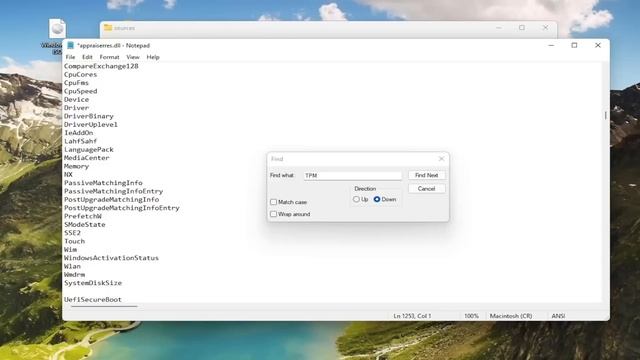This screenshot has height=360, width=640.
Task: Click the ANSI encoding status entry
Action: [x=558, y=316]
